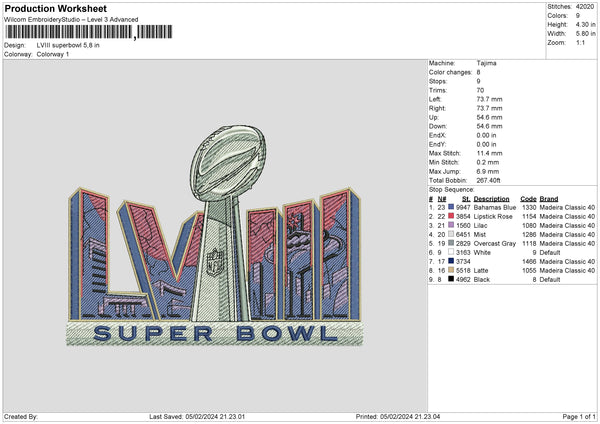Click the Lipstick Rose color swatch
The height and width of the screenshot is (424, 600).
pos(451,216)
